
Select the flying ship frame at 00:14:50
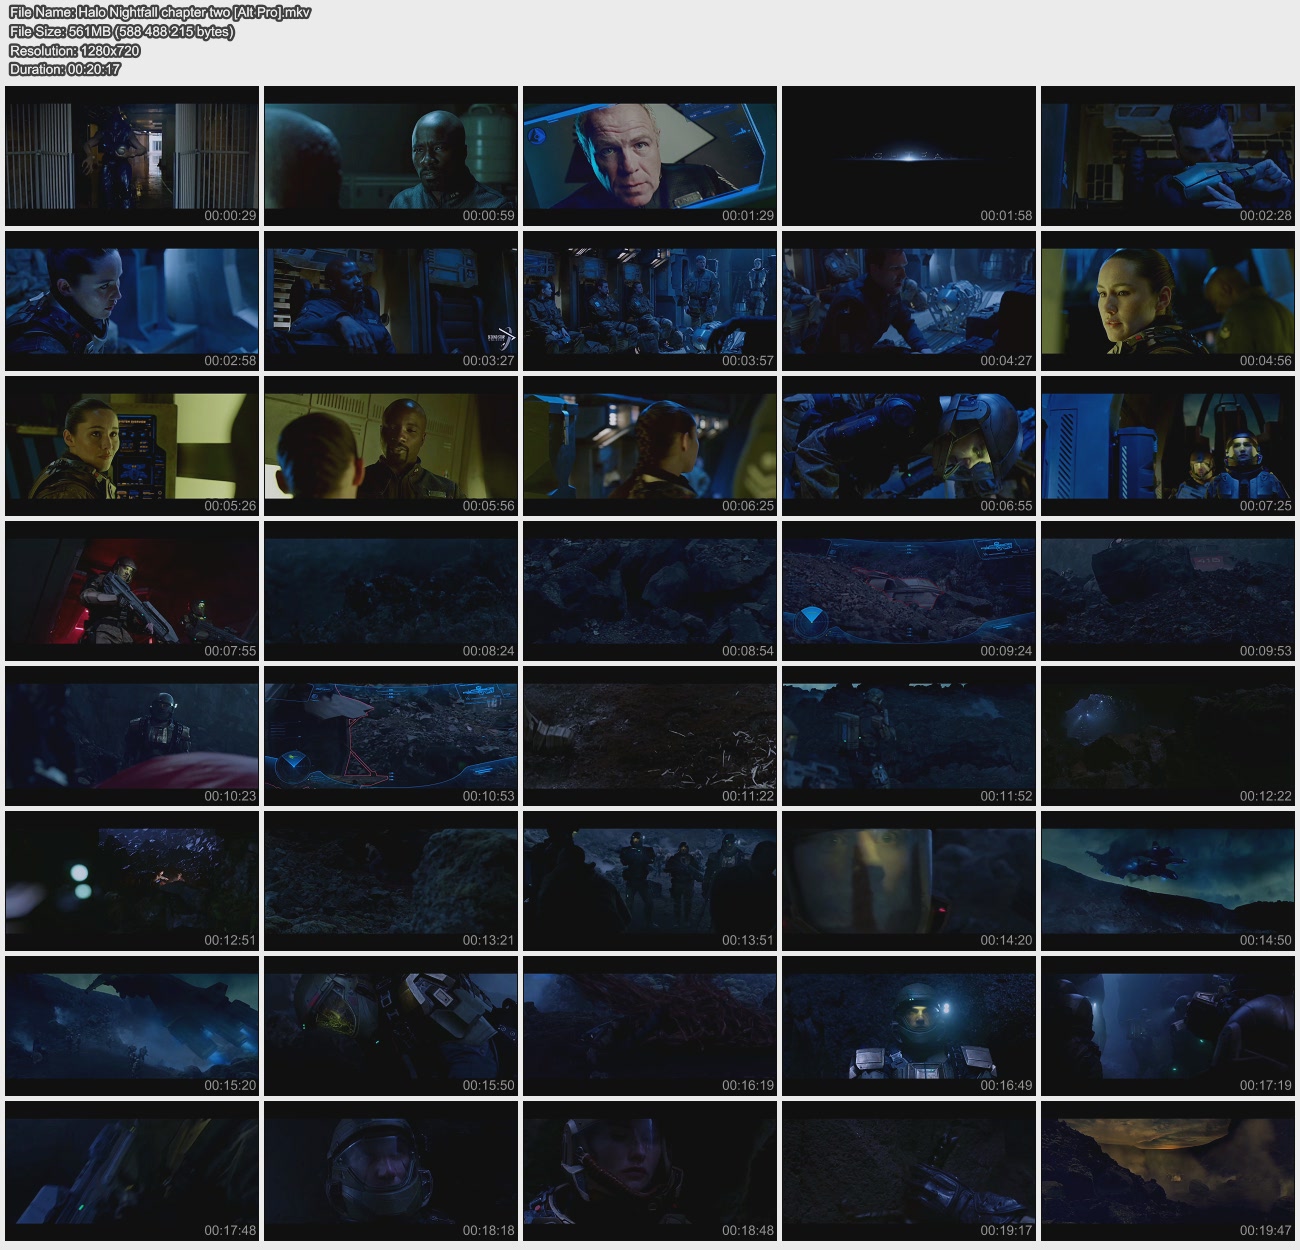[x=1167, y=881]
